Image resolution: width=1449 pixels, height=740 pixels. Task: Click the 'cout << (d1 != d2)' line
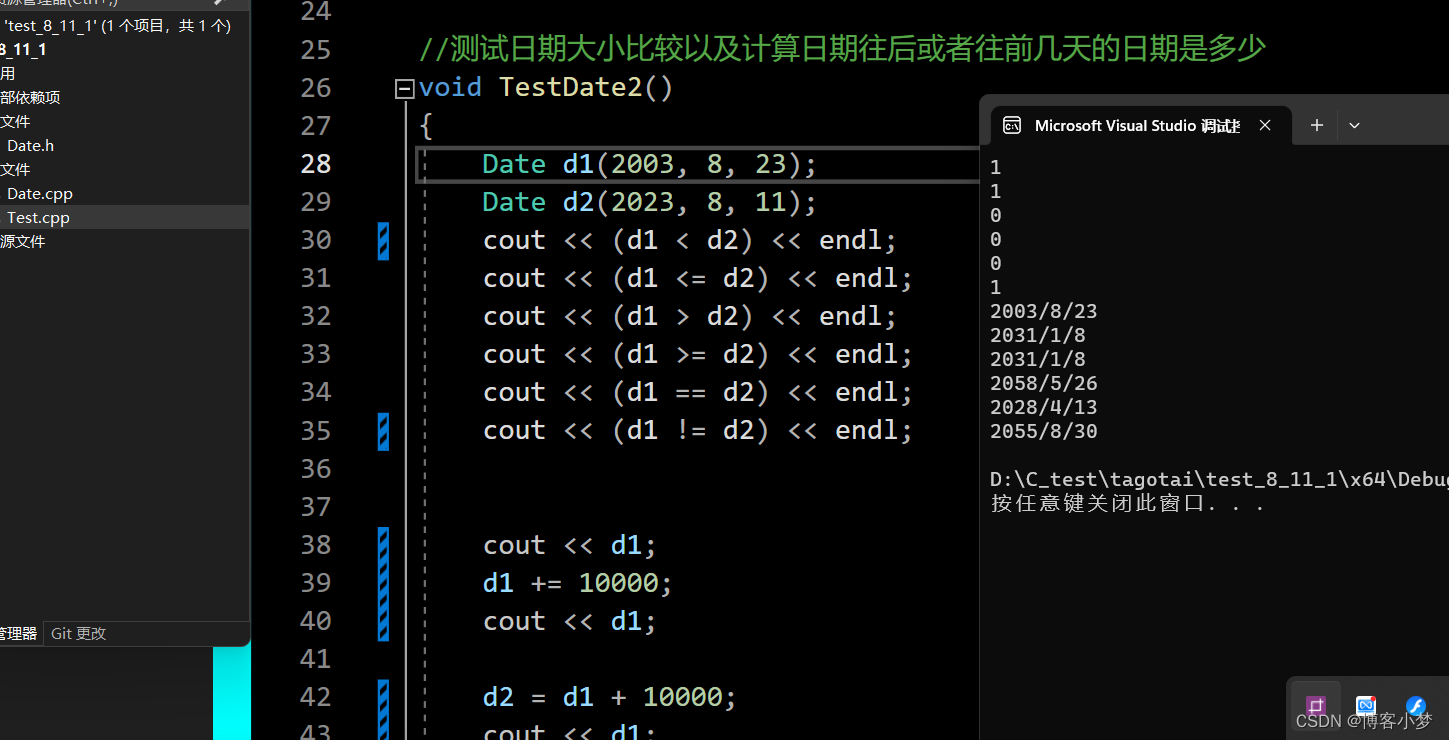698,430
